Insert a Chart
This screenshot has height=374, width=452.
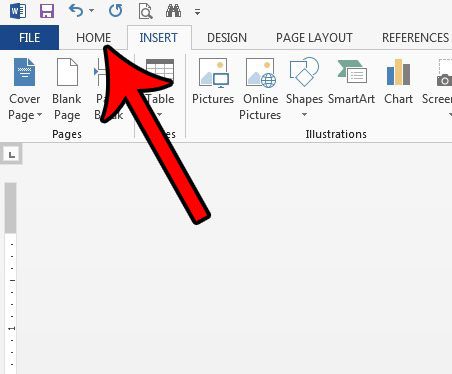(398, 82)
